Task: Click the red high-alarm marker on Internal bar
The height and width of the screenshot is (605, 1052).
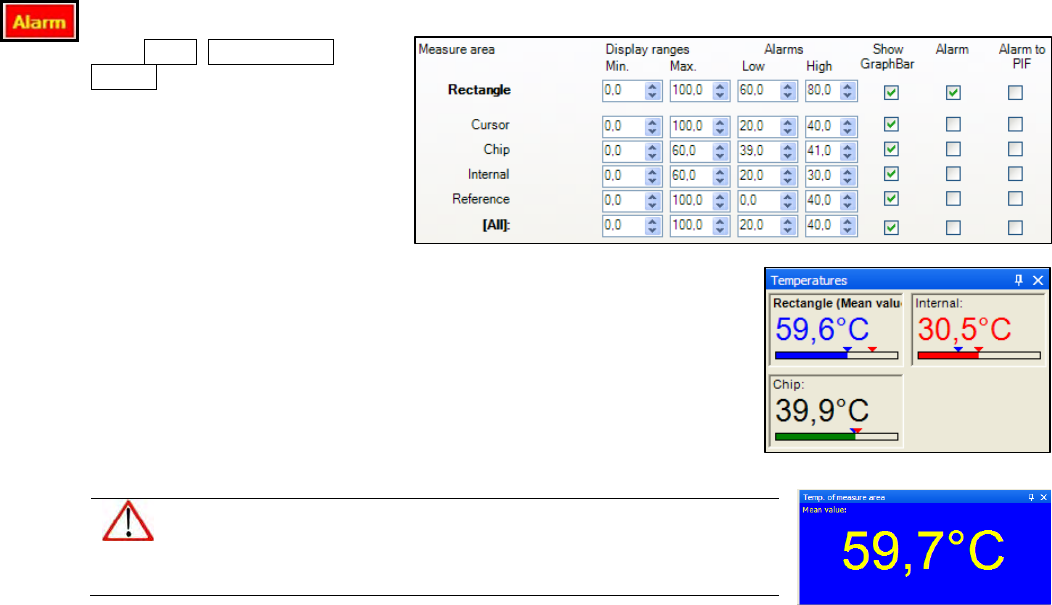Action: [978, 349]
